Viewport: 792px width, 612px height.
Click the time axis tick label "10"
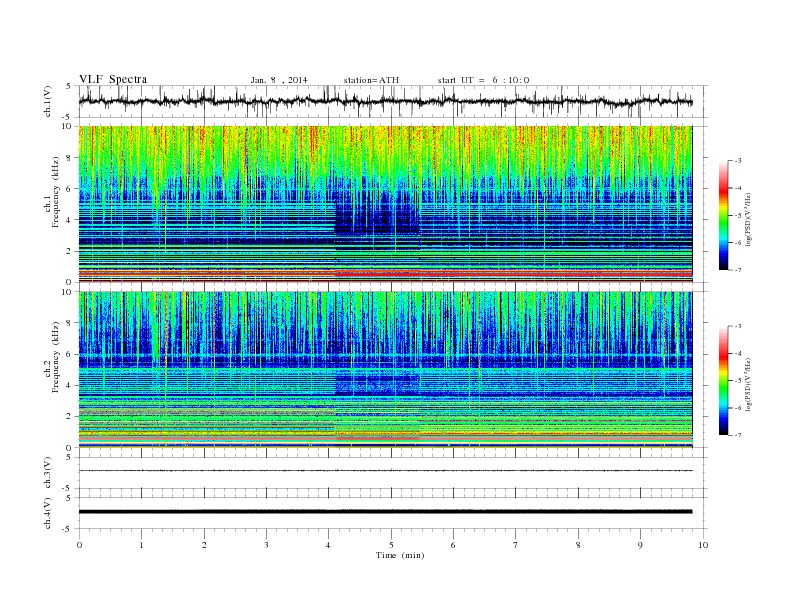click(x=703, y=545)
